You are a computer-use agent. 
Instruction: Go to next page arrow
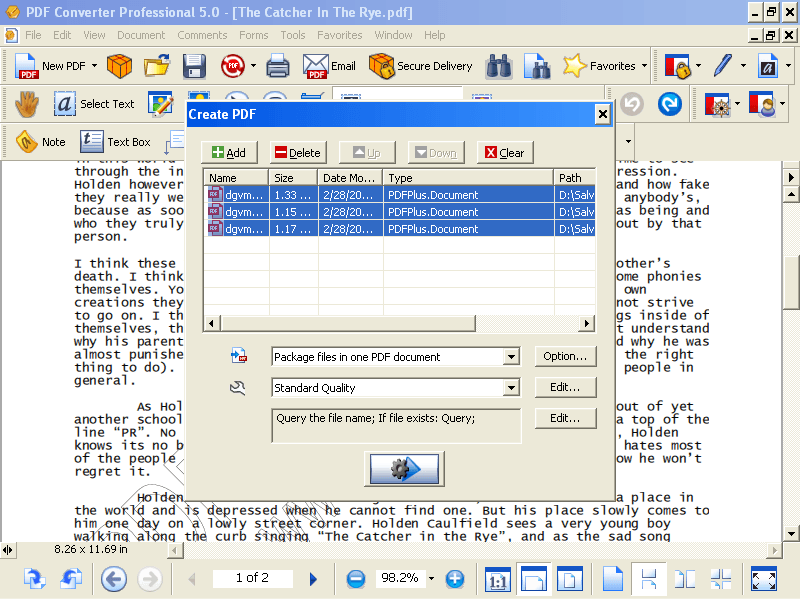coord(313,579)
